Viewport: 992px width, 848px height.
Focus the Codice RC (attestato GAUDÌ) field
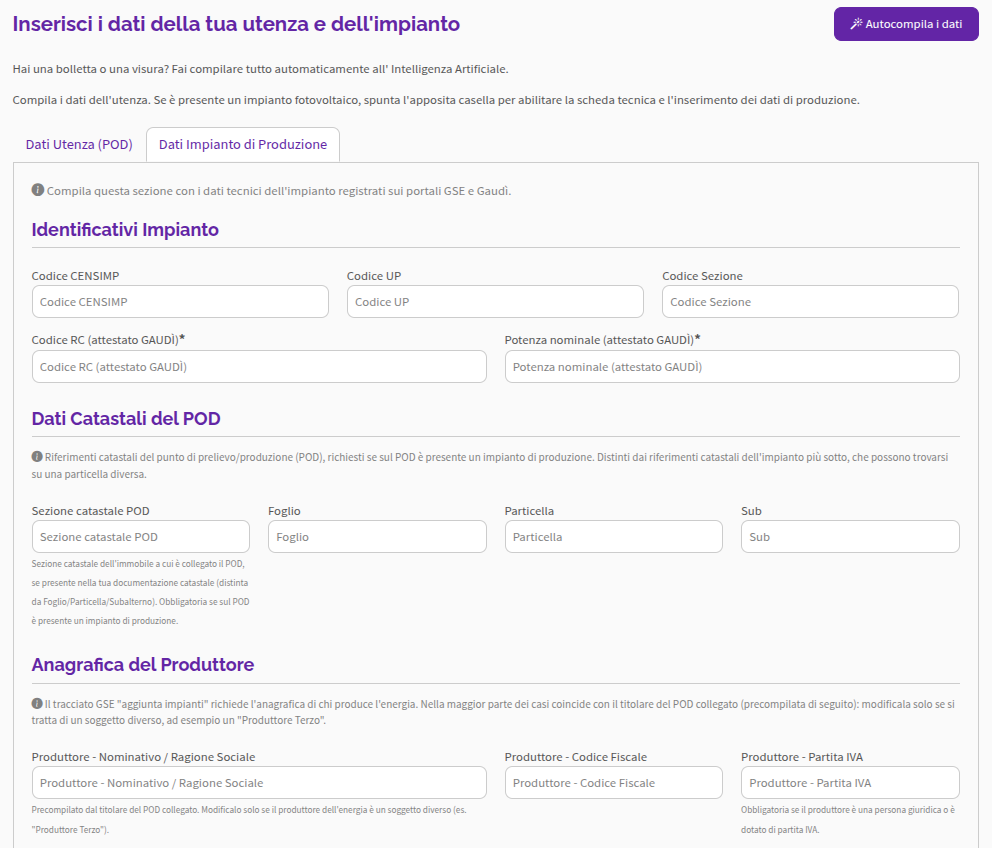[x=259, y=367]
